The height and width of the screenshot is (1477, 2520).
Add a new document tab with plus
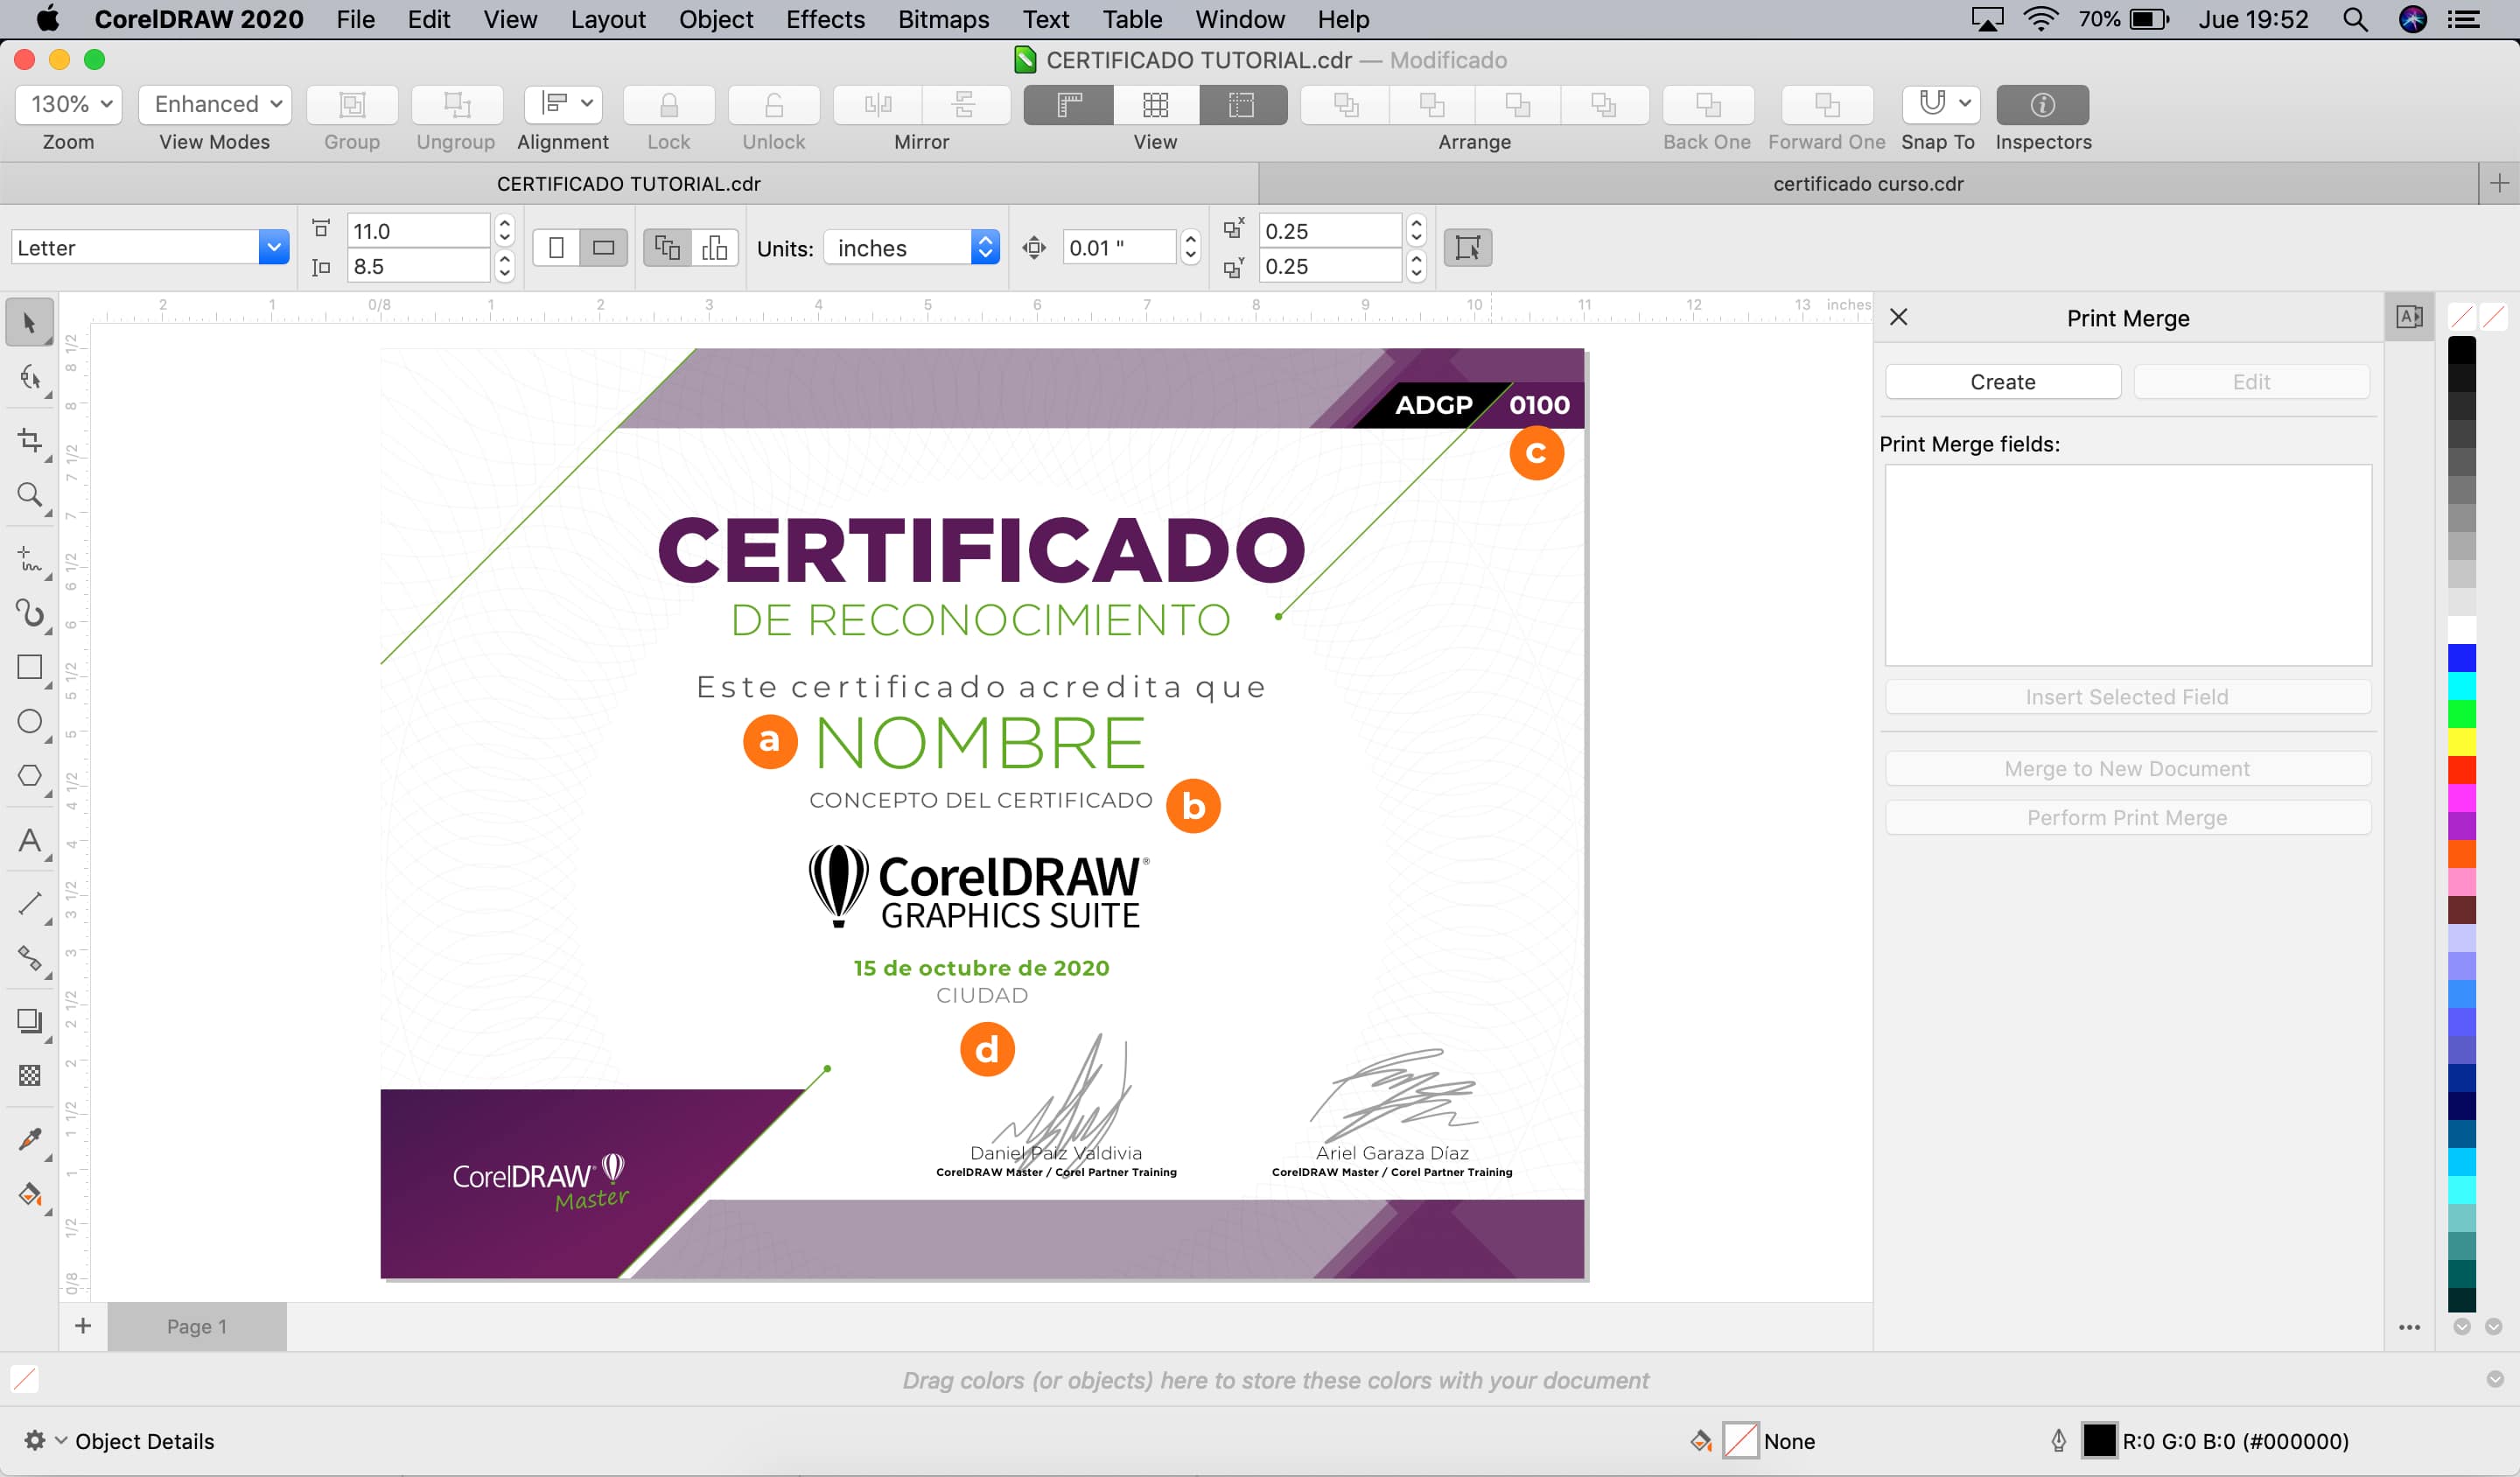pos(2499,183)
